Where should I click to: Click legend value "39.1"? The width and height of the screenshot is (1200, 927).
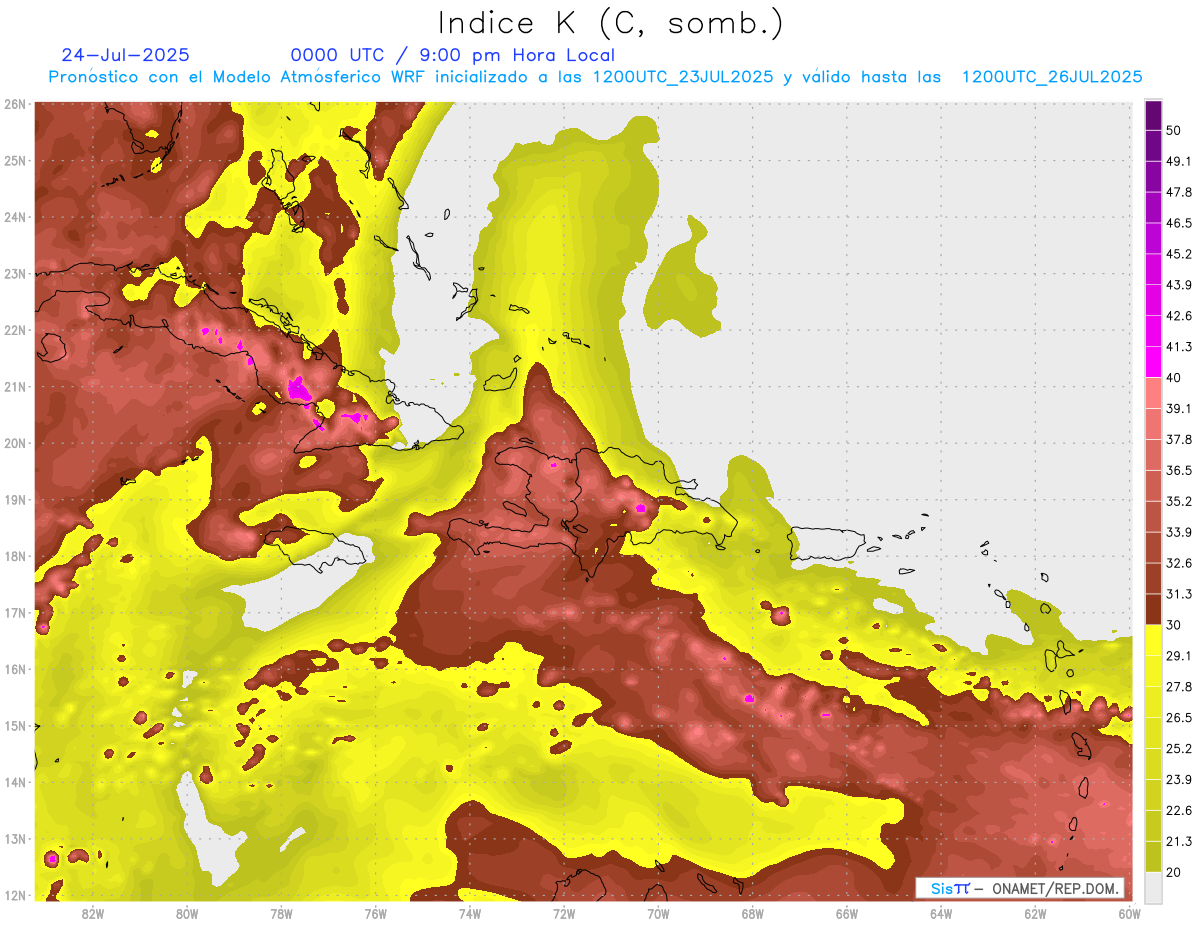[x=1179, y=408]
